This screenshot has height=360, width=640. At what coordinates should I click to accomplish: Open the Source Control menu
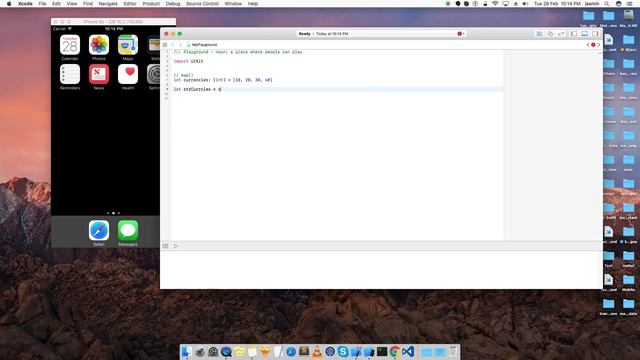pos(202,4)
